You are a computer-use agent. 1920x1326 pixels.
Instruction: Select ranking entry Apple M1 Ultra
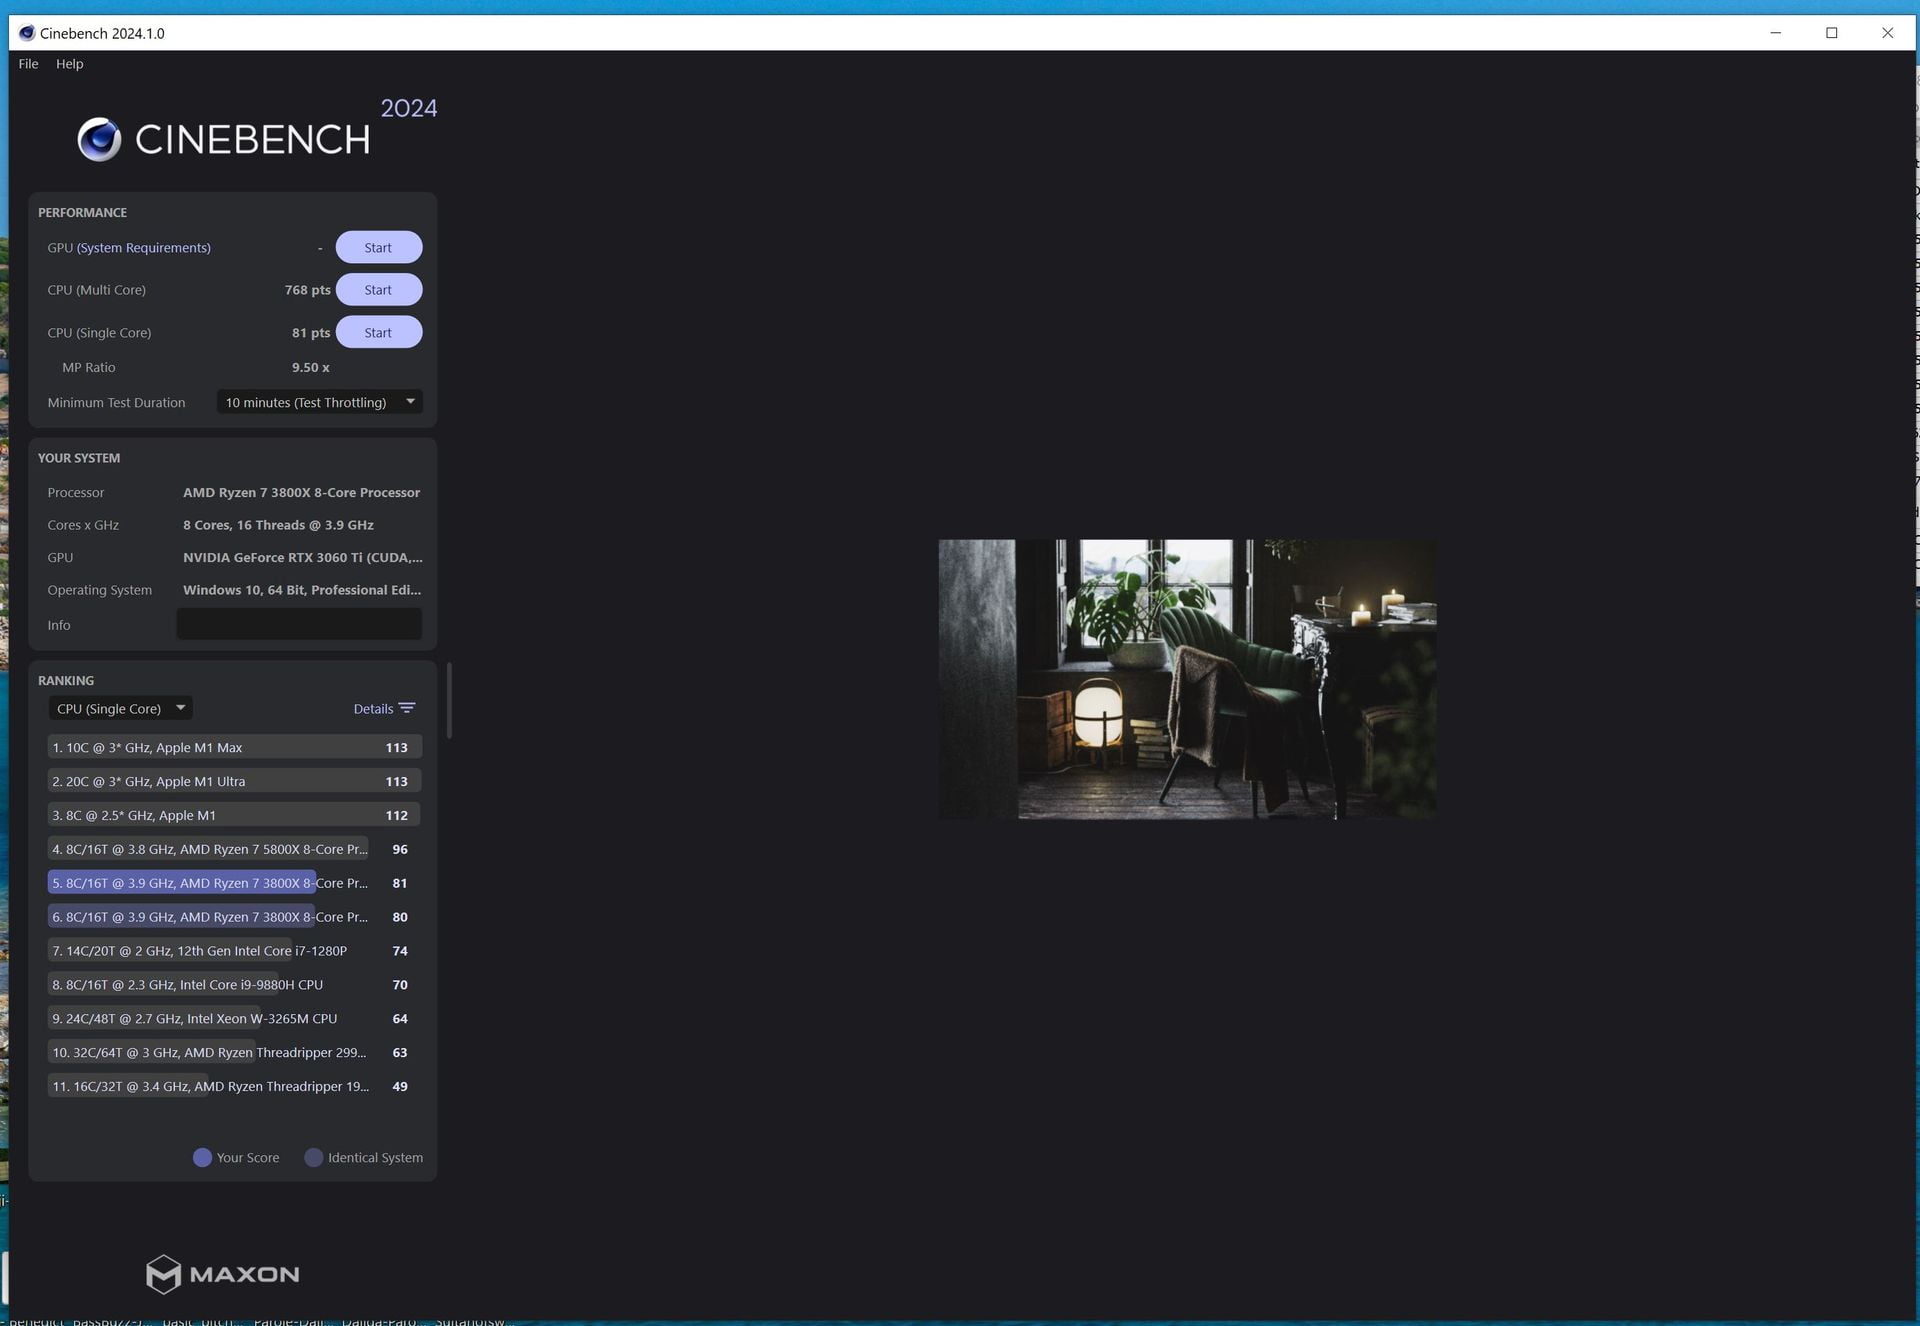234,782
